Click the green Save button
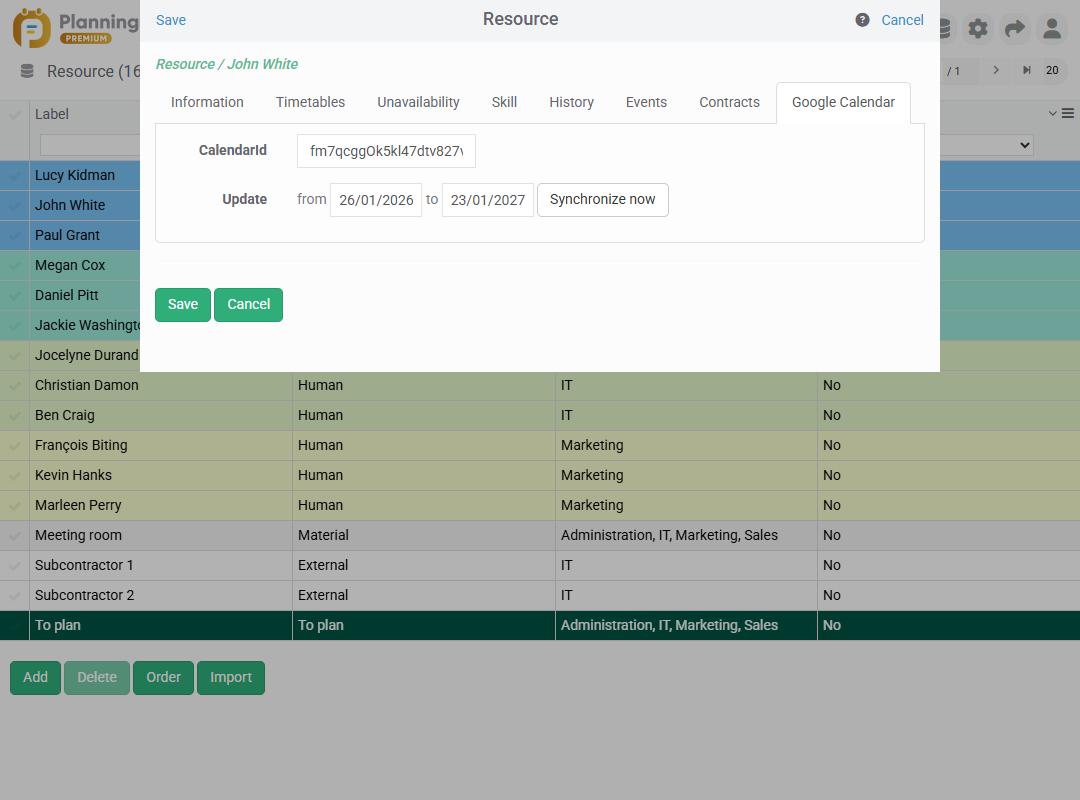1080x800 pixels. tap(183, 305)
